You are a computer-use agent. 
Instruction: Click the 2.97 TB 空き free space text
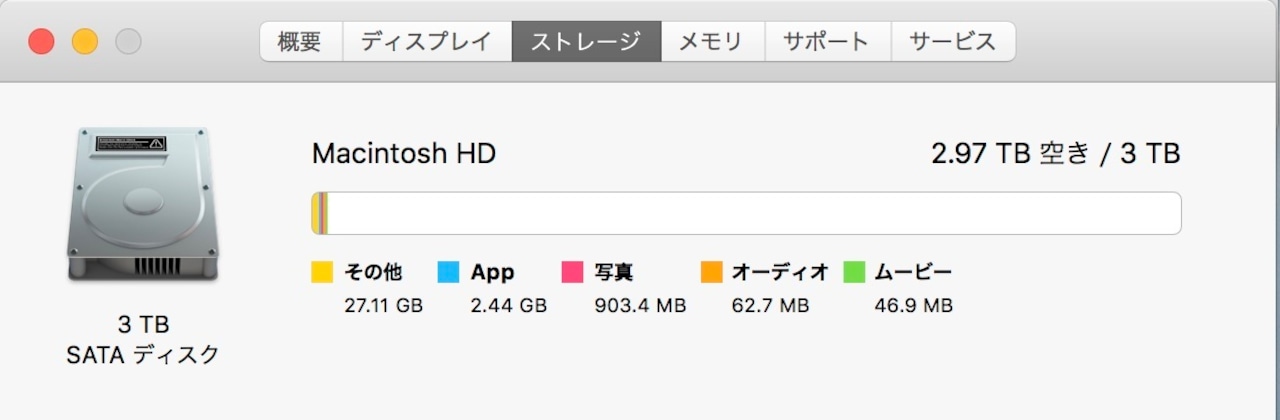pyautogui.click(x=1009, y=154)
